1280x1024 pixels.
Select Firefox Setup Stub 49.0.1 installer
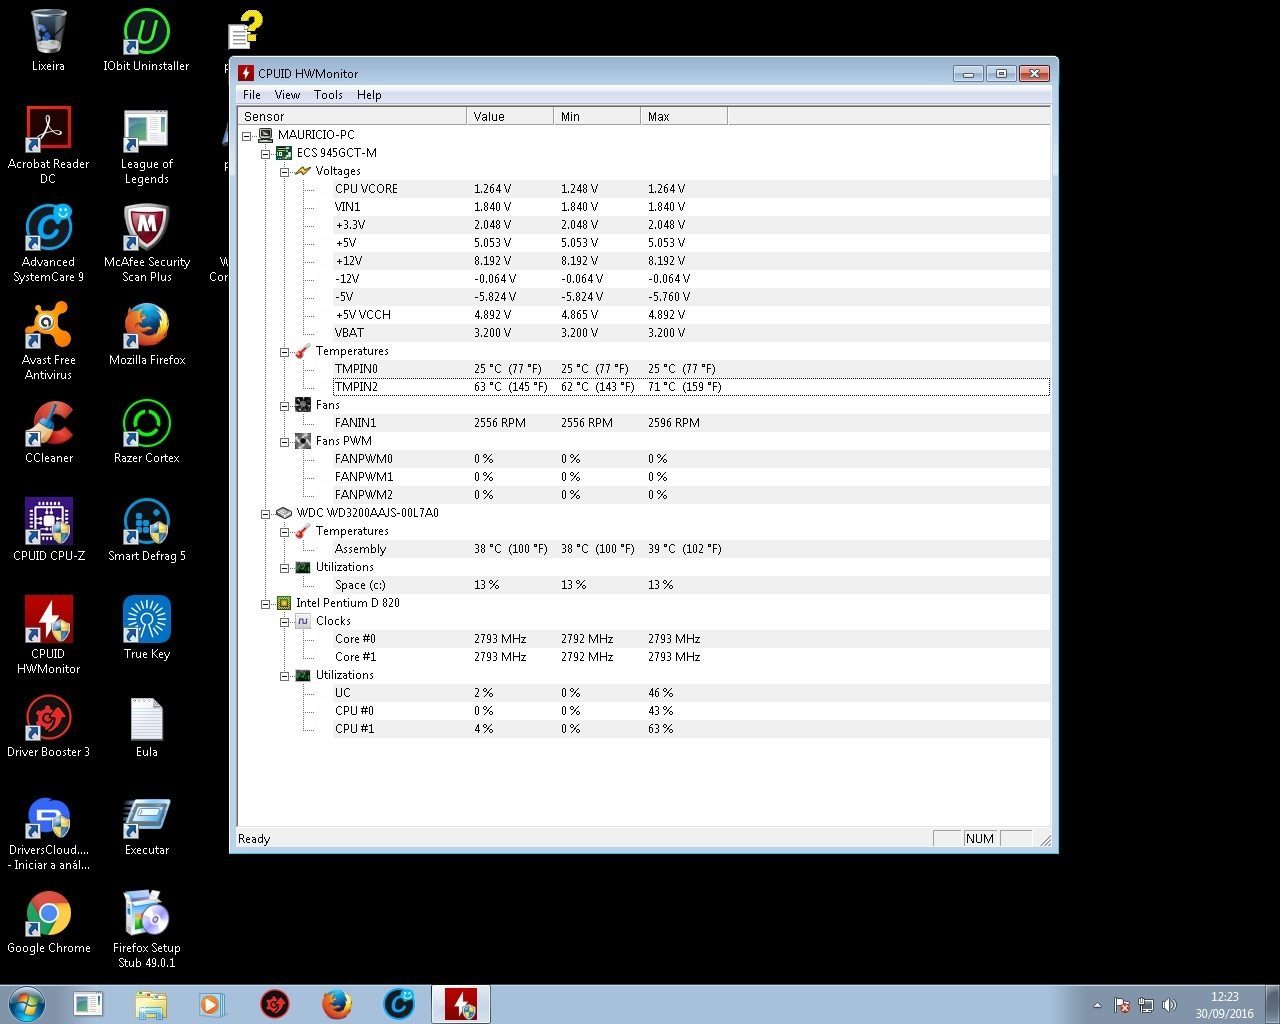pos(146,930)
